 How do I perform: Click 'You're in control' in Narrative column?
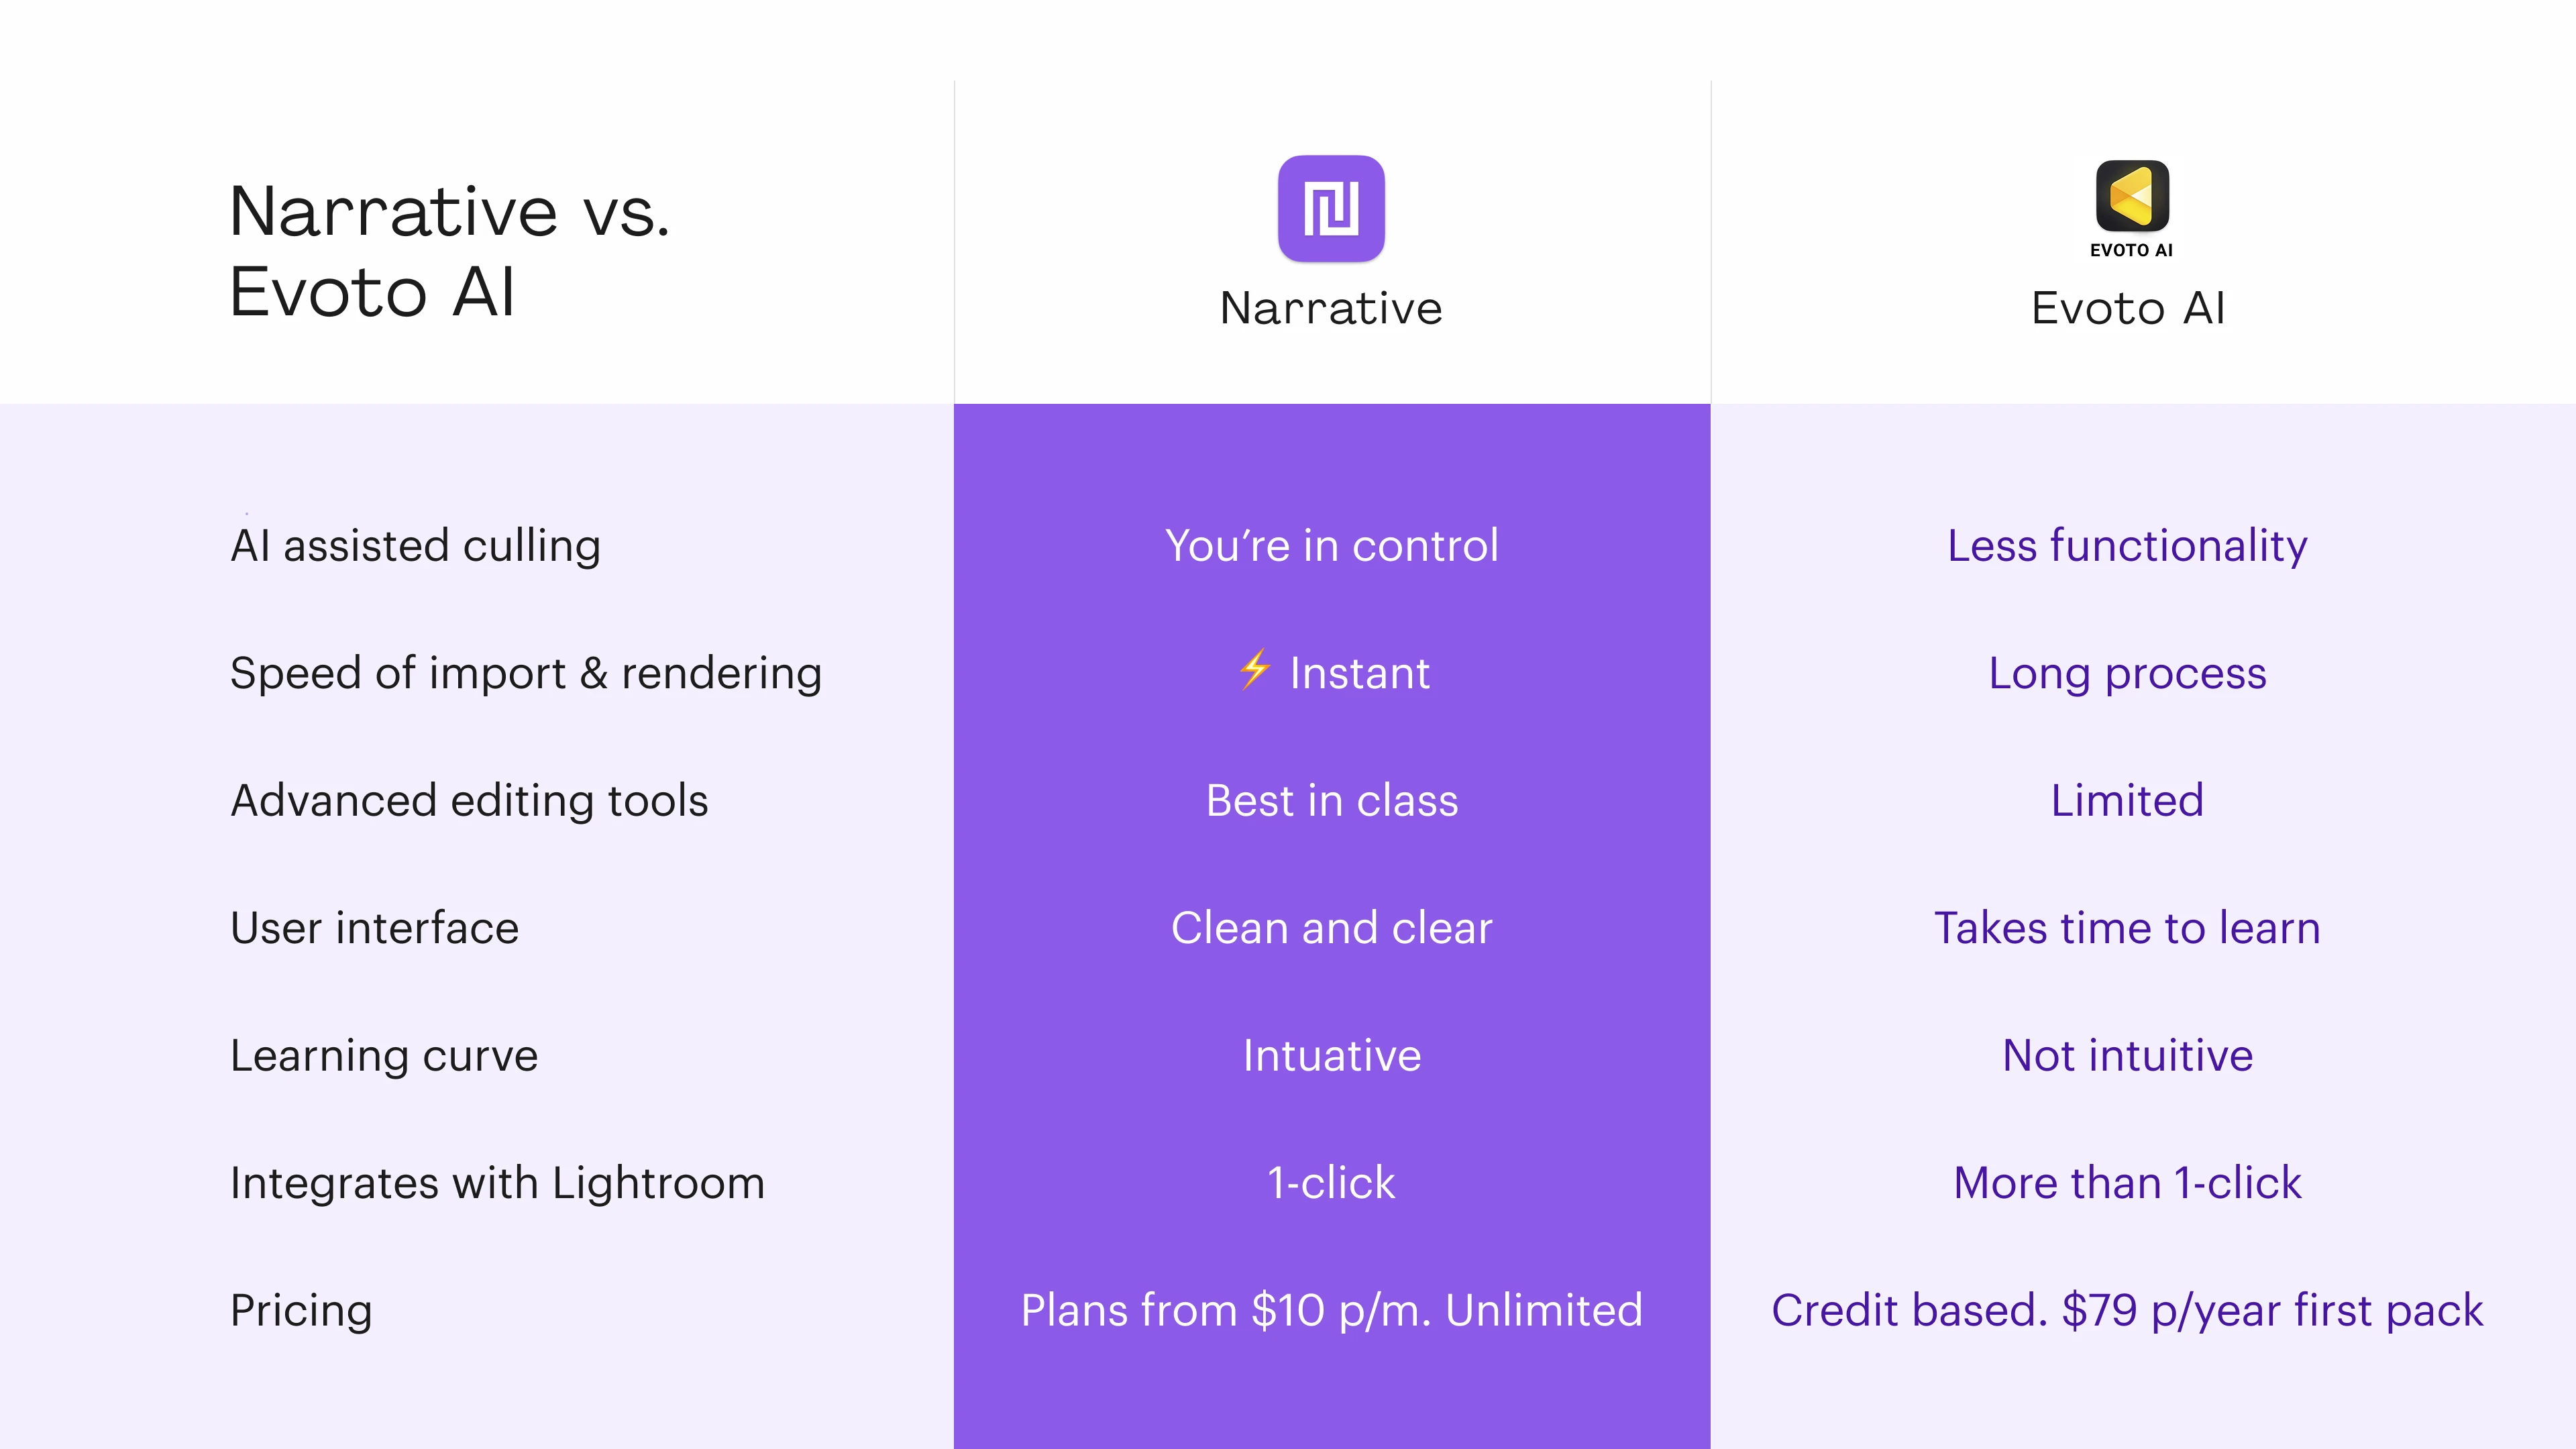(x=1332, y=546)
